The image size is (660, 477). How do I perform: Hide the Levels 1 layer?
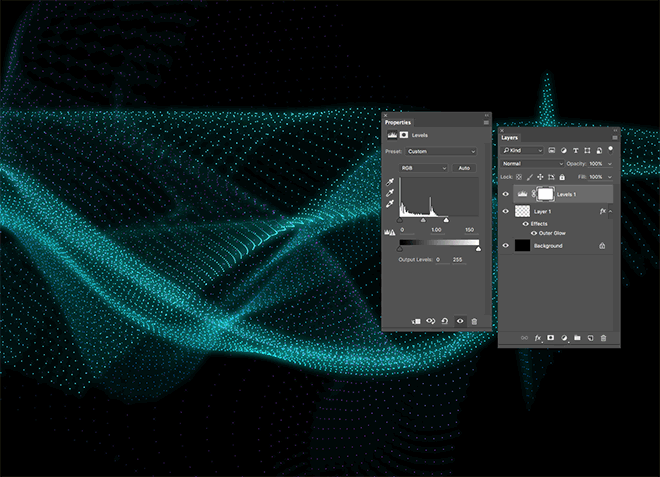[x=506, y=194]
